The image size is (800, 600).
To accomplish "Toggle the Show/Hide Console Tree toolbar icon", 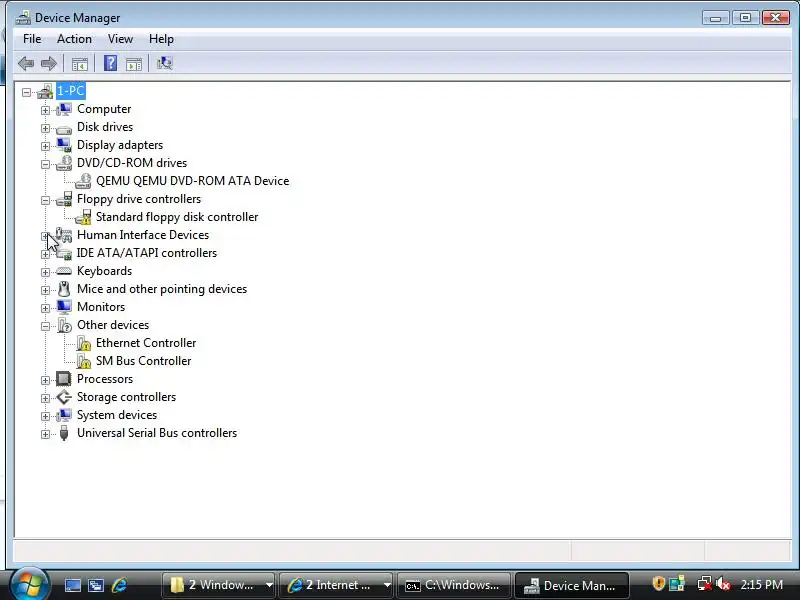I will 80,64.
